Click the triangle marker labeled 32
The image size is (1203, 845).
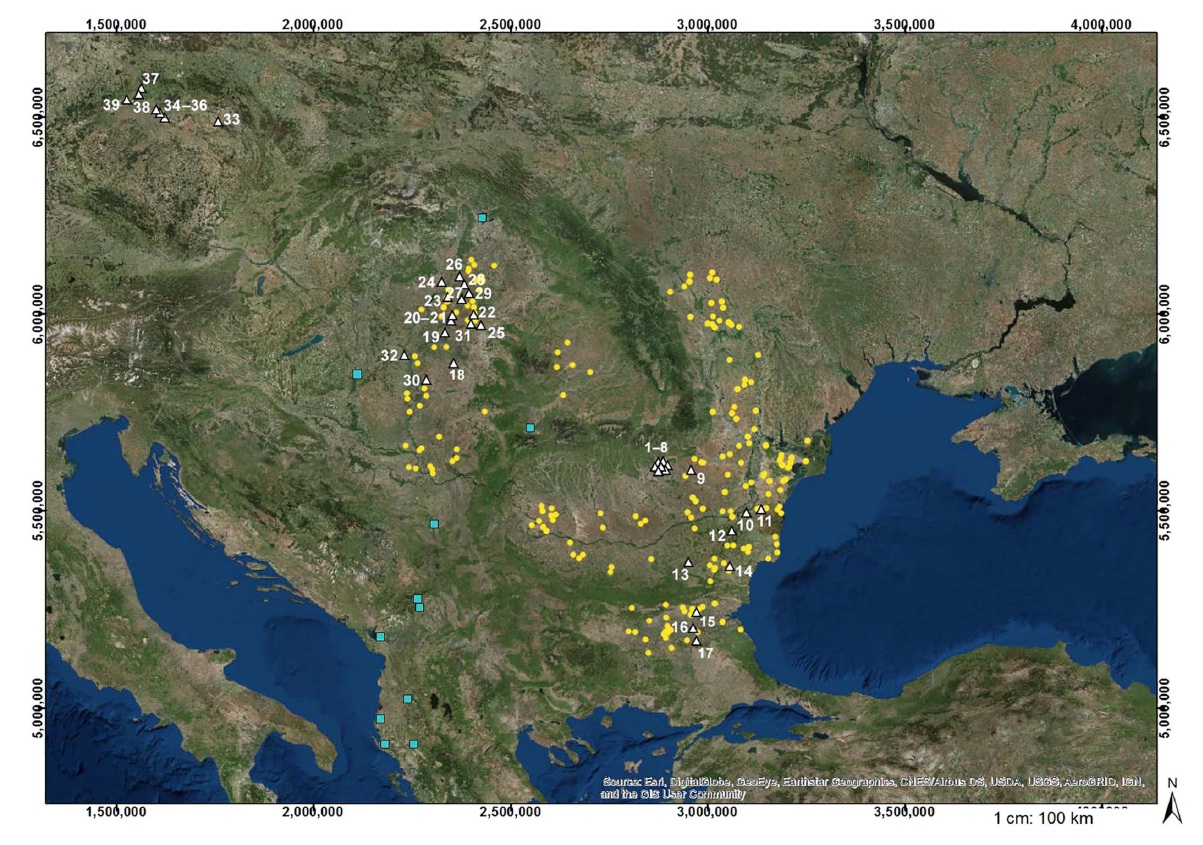point(405,356)
